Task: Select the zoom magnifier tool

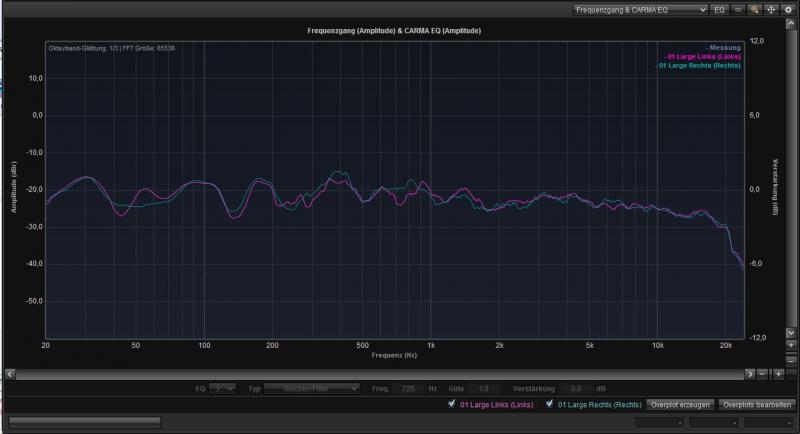Action: click(x=754, y=9)
